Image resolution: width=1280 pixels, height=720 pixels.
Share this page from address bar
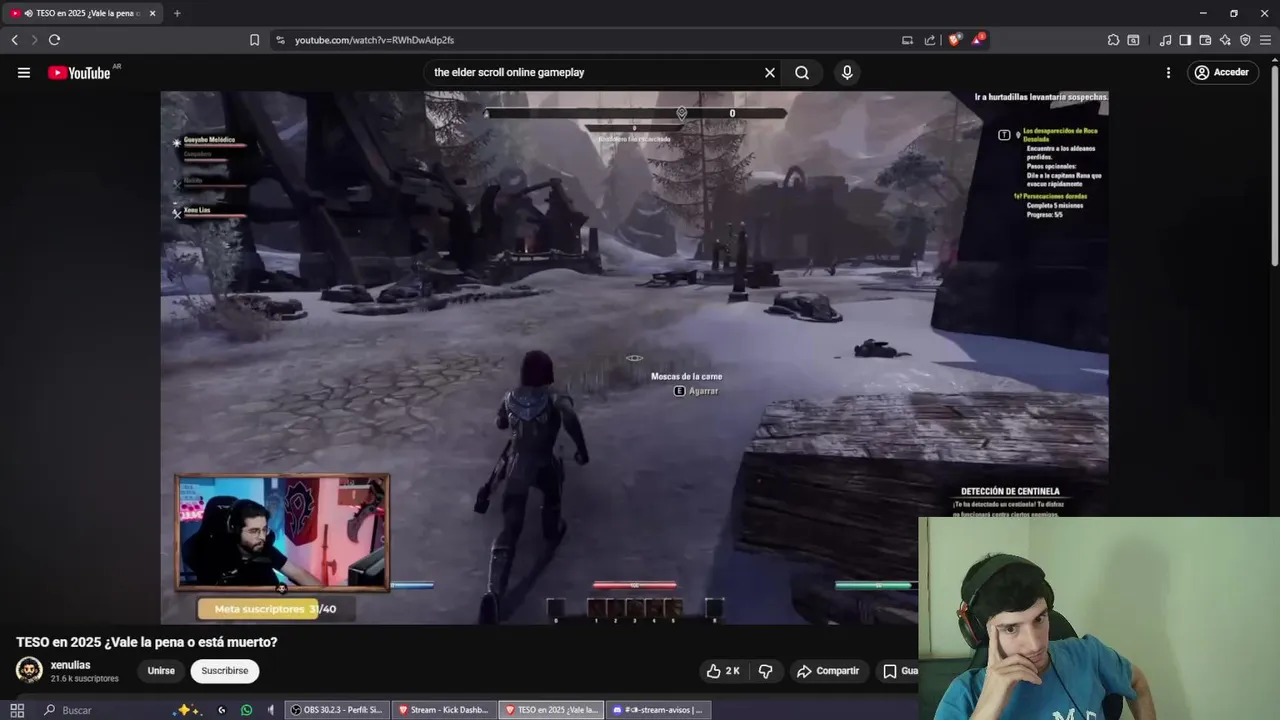[930, 40]
